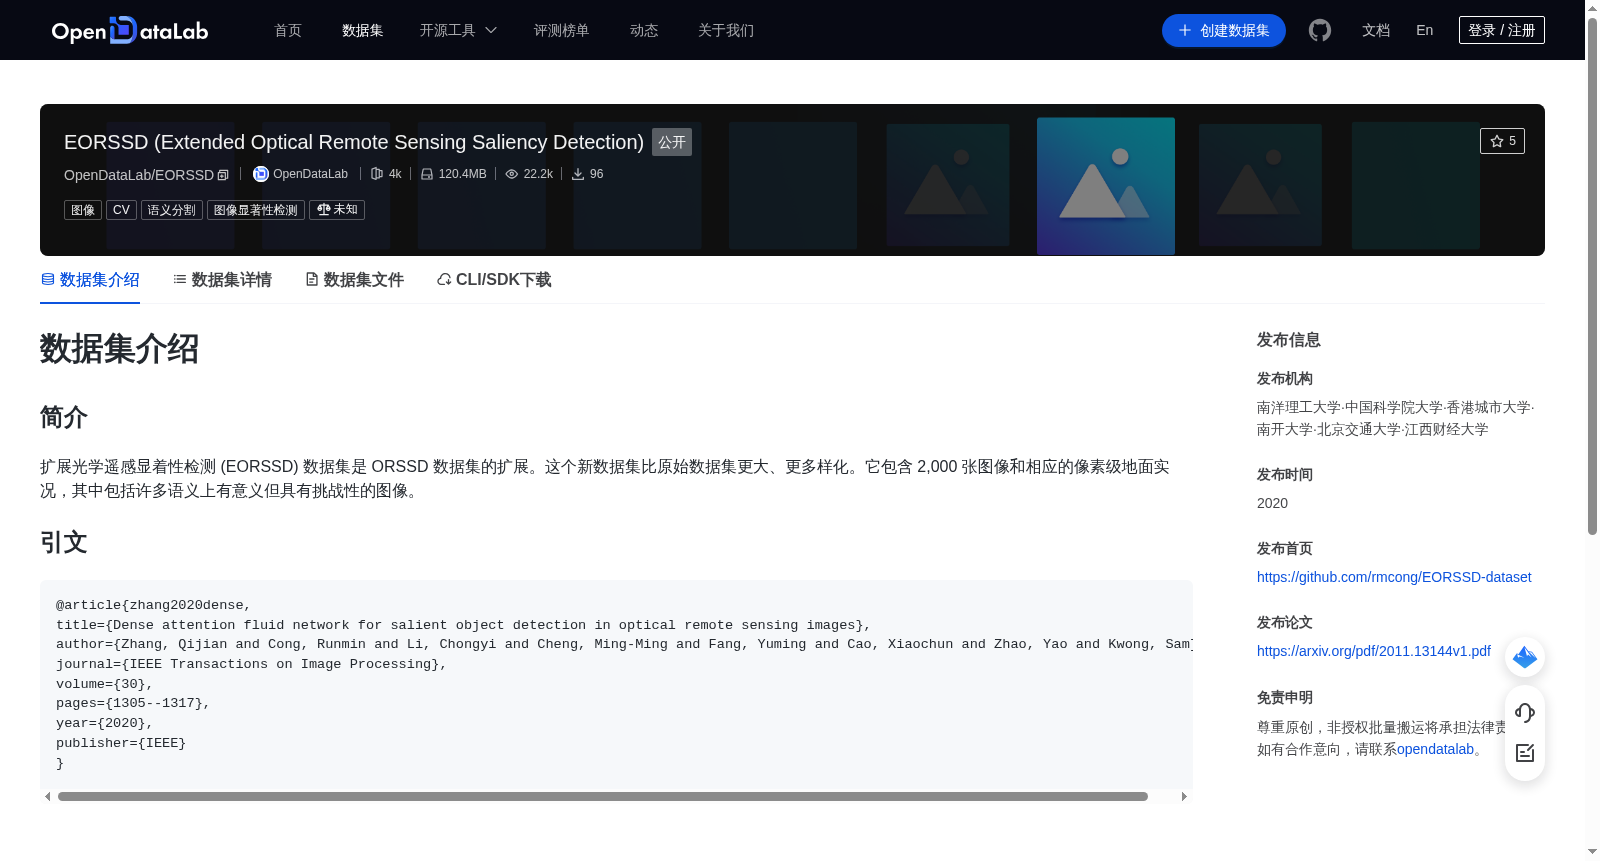Expand the 开源工具 dropdown menu
This screenshot has height=861, width=1600.
pos(458,30)
